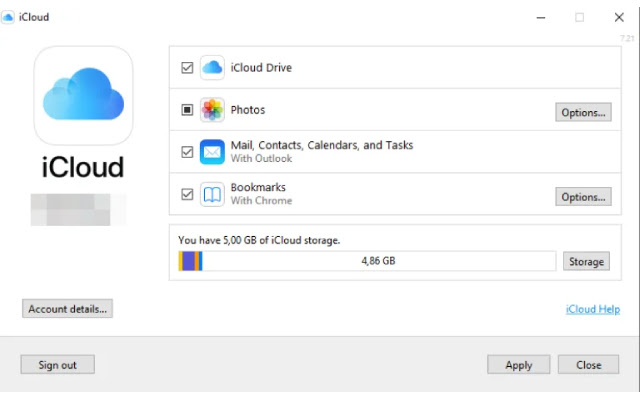Toggle the Photos checkbox
The width and height of the screenshot is (640, 400).
pos(187,110)
